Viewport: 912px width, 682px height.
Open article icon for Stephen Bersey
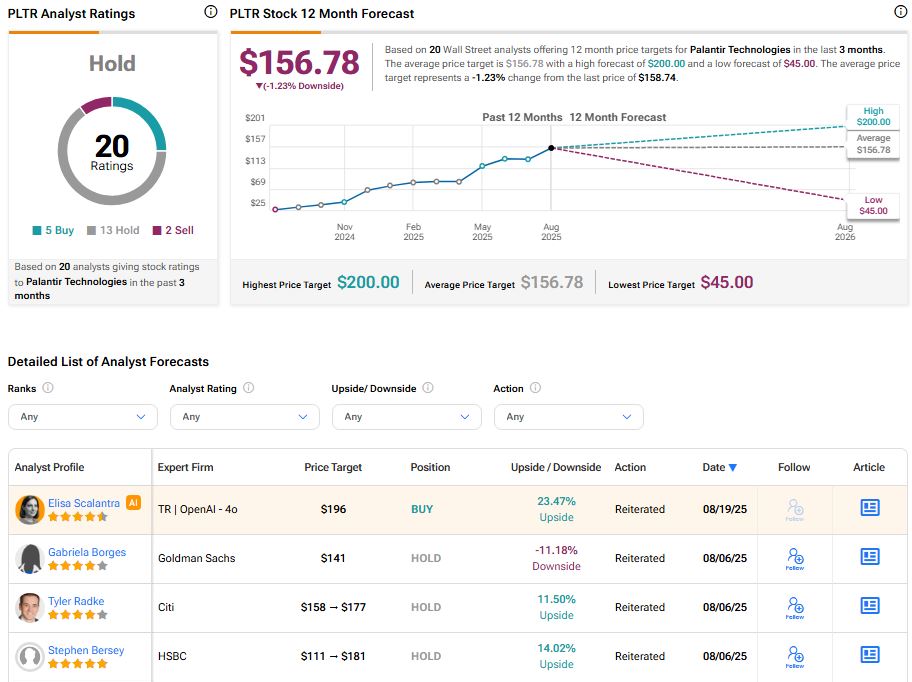[x=870, y=654]
